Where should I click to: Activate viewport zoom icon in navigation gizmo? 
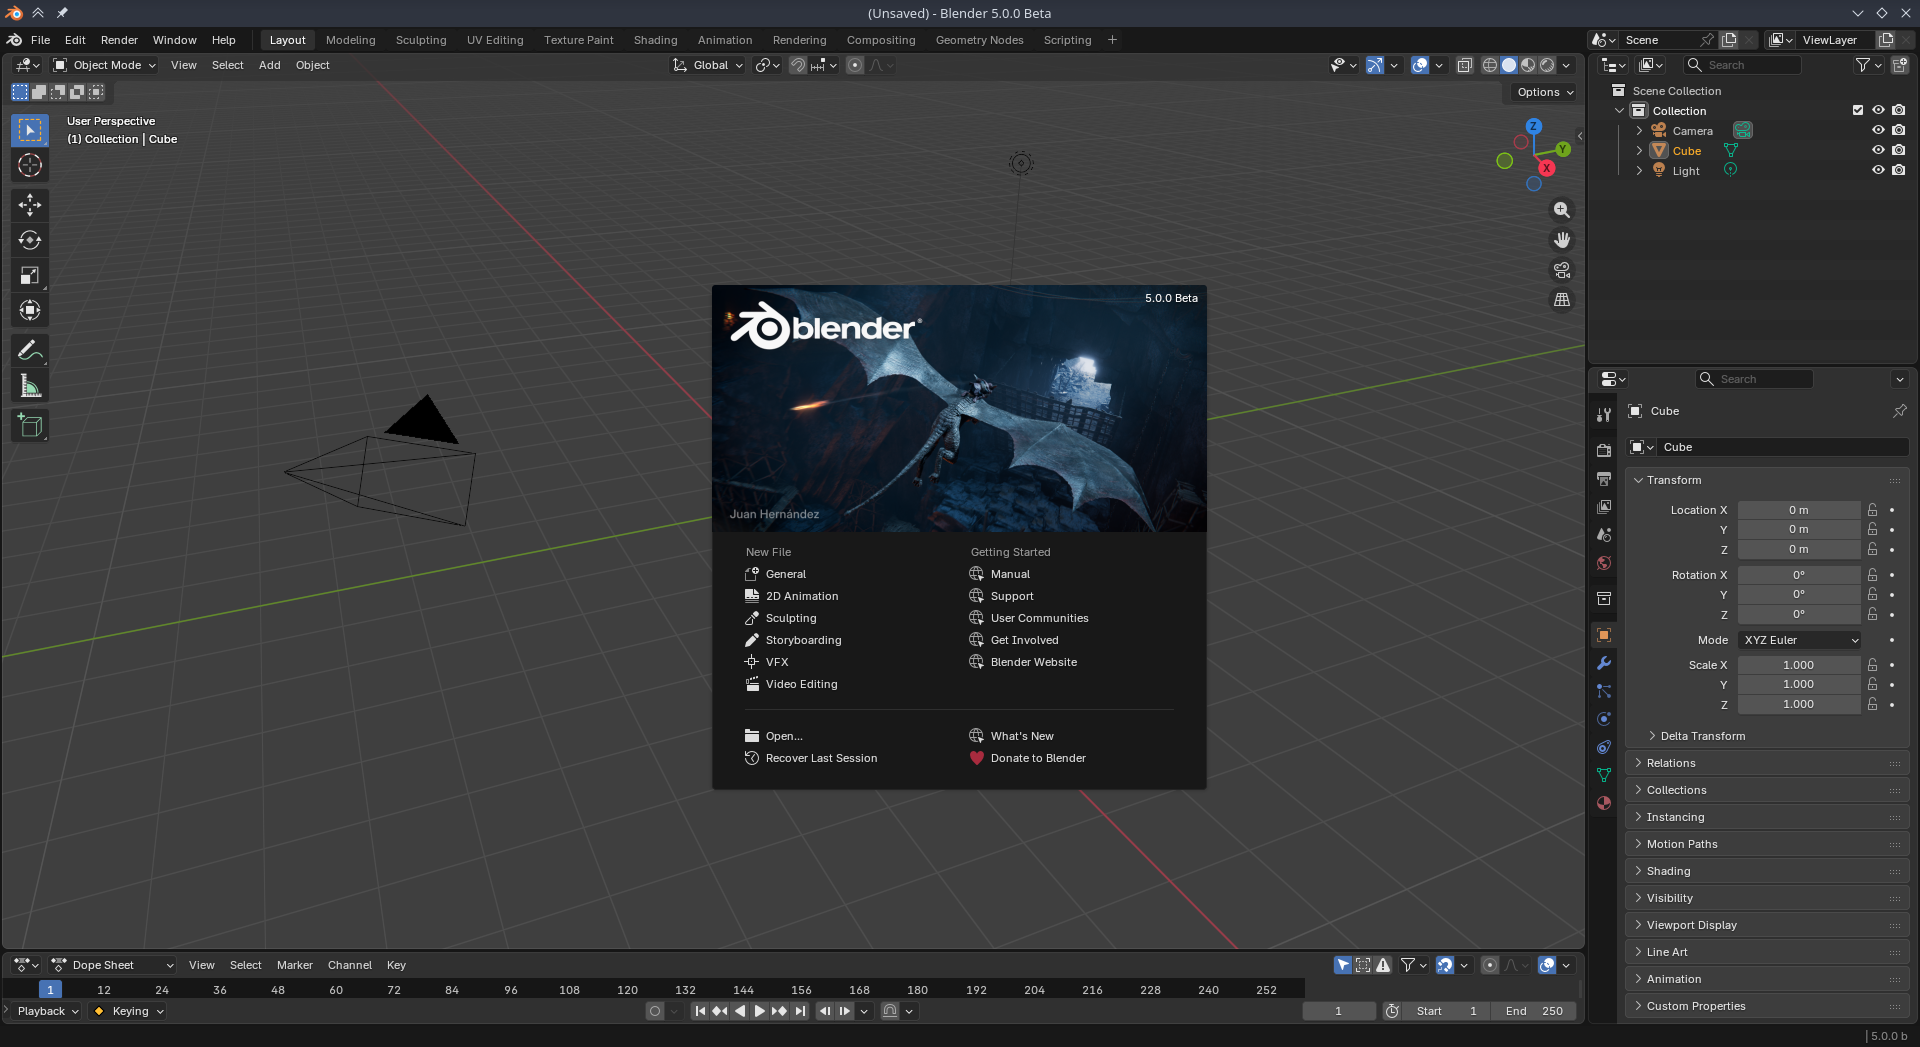(x=1562, y=210)
